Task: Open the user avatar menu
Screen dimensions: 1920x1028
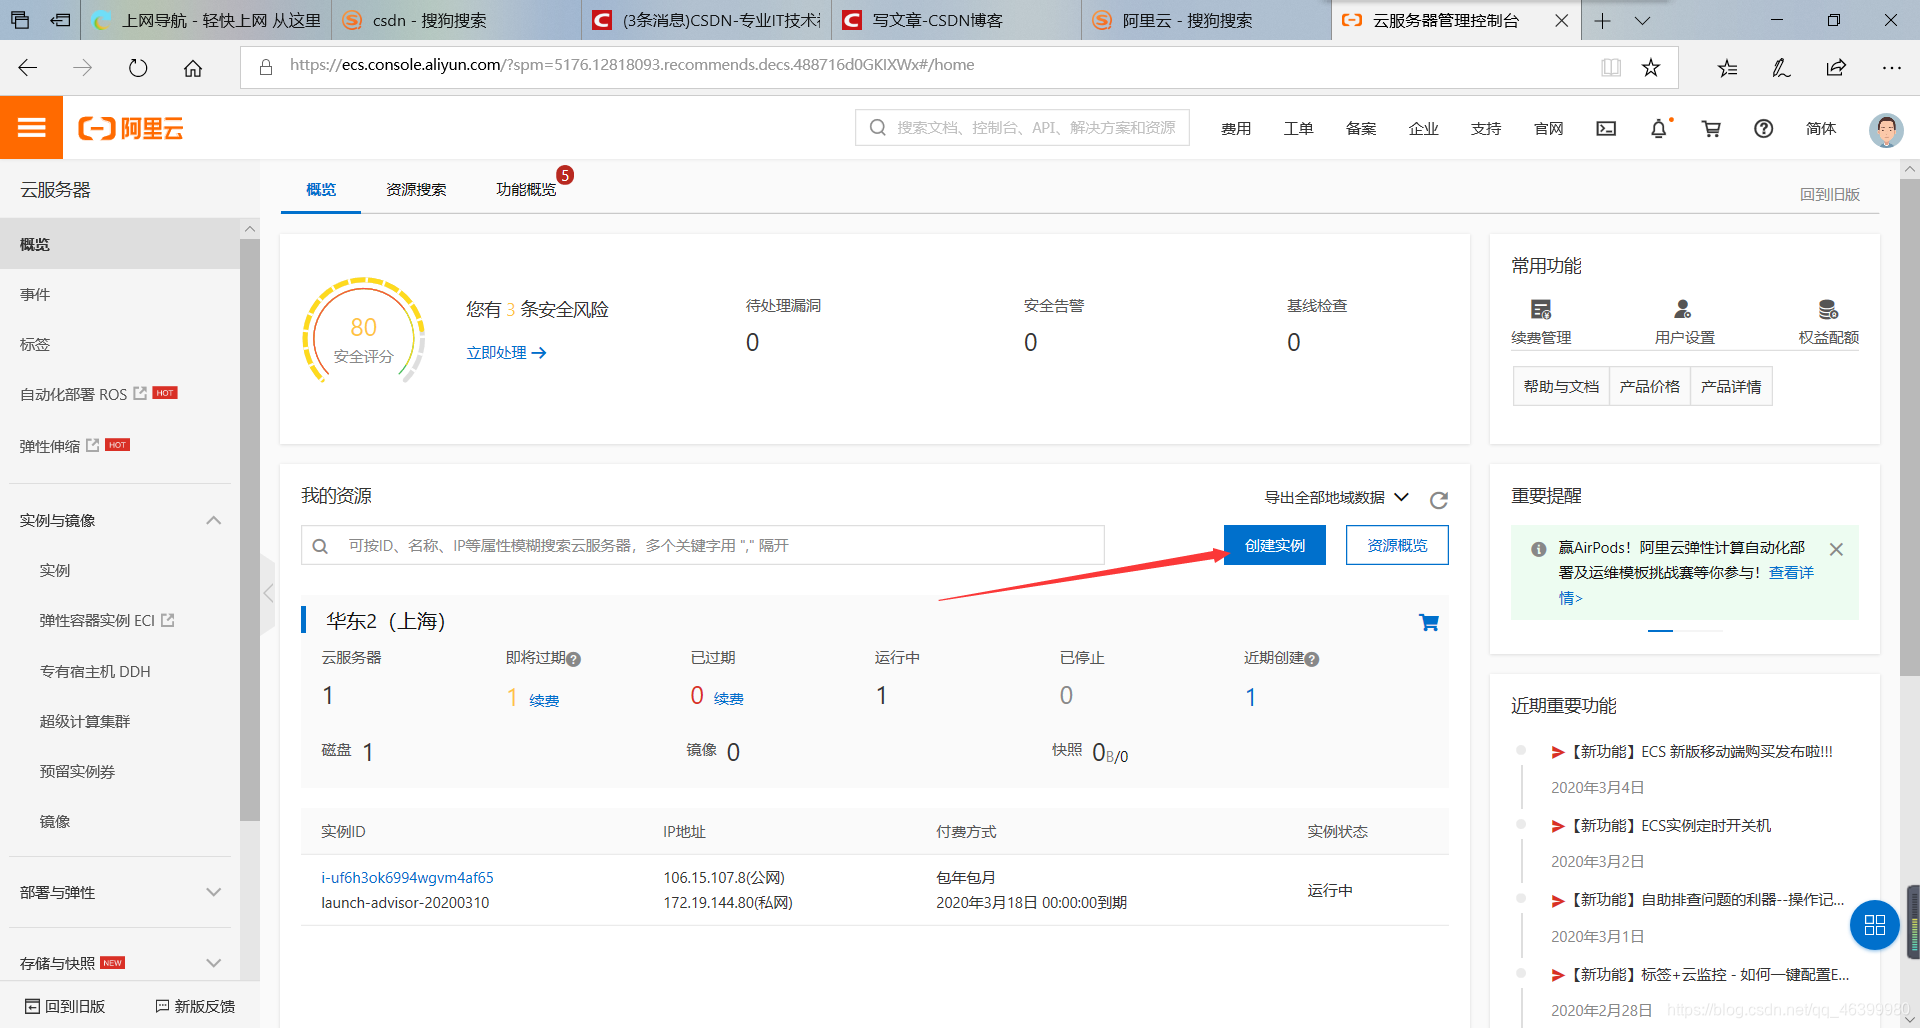Action: pos(1886,130)
